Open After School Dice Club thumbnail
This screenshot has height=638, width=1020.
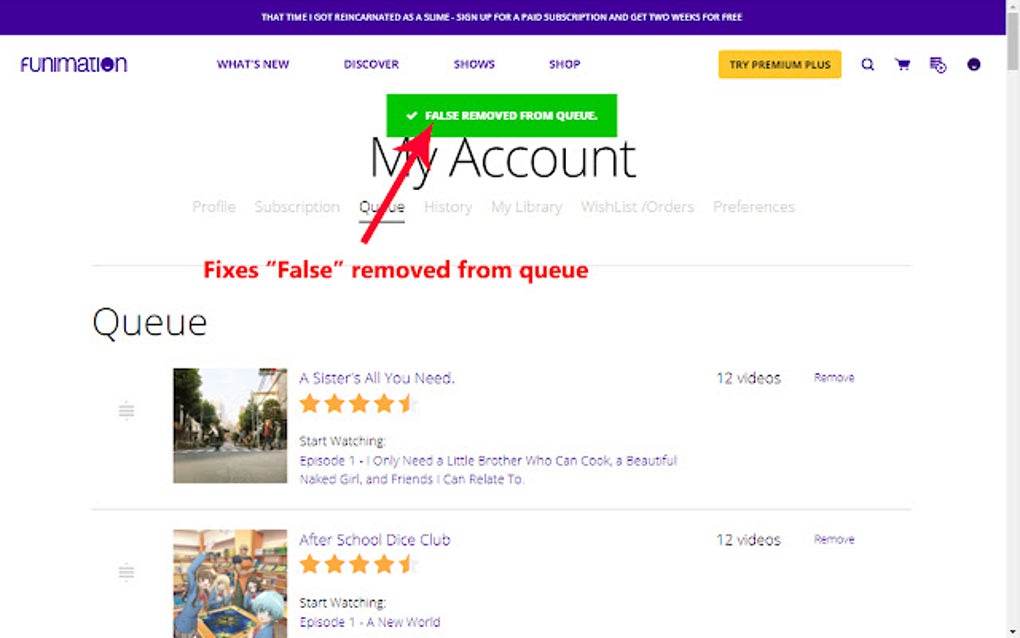click(x=230, y=583)
